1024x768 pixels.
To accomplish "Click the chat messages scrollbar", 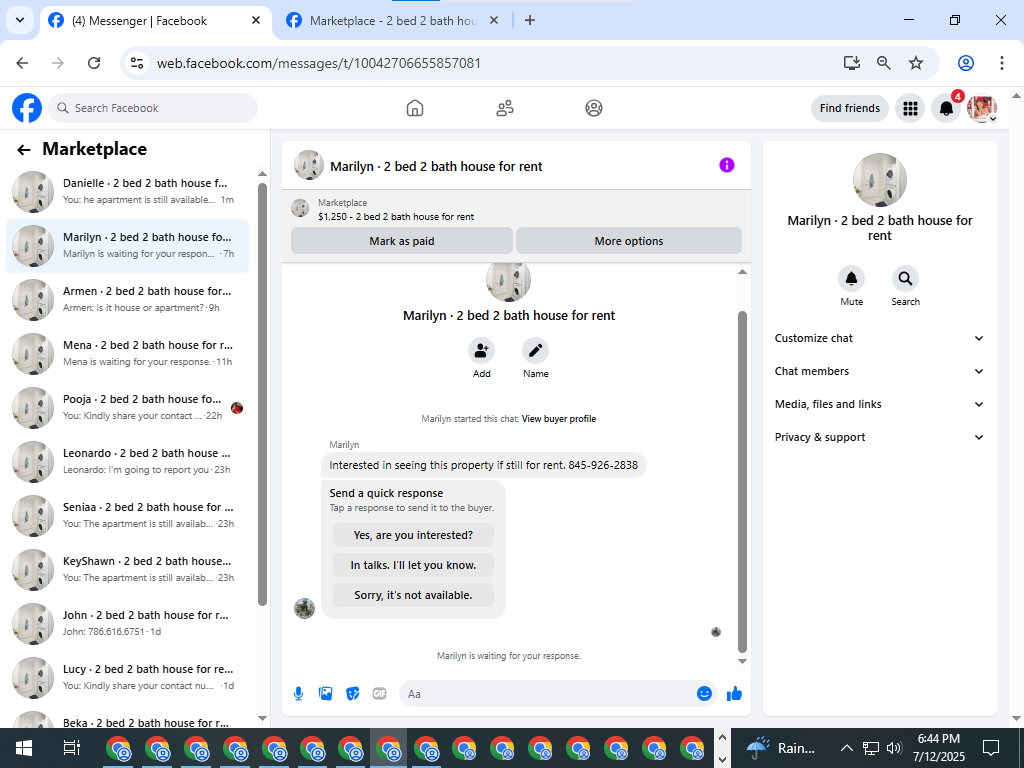I will (742, 481).
